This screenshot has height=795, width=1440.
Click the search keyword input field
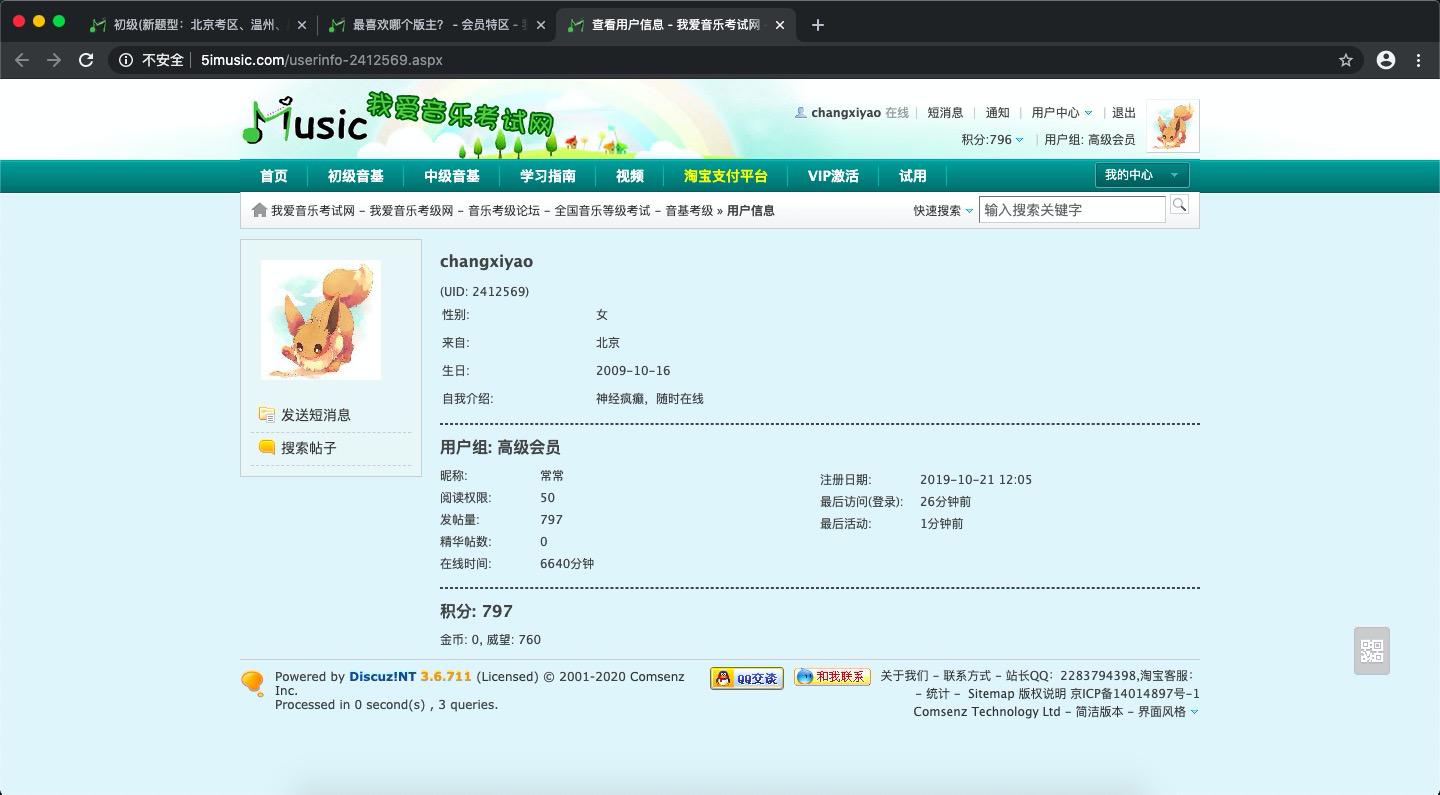(1071, 210)
